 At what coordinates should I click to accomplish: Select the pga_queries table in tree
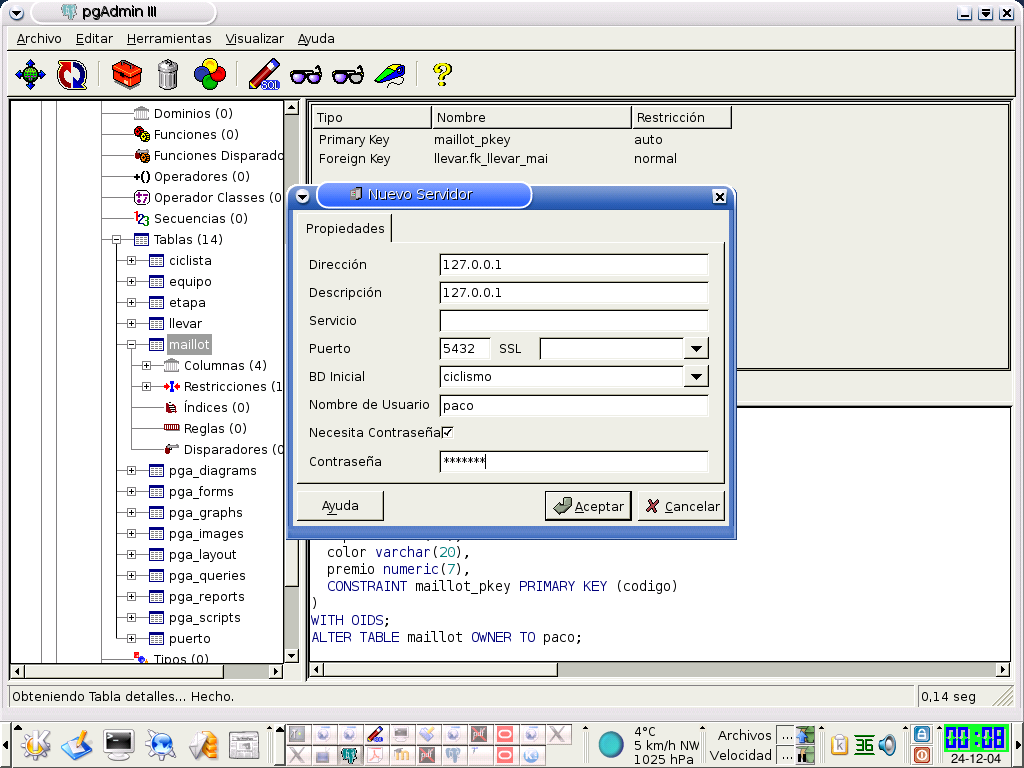click(207, 576)
